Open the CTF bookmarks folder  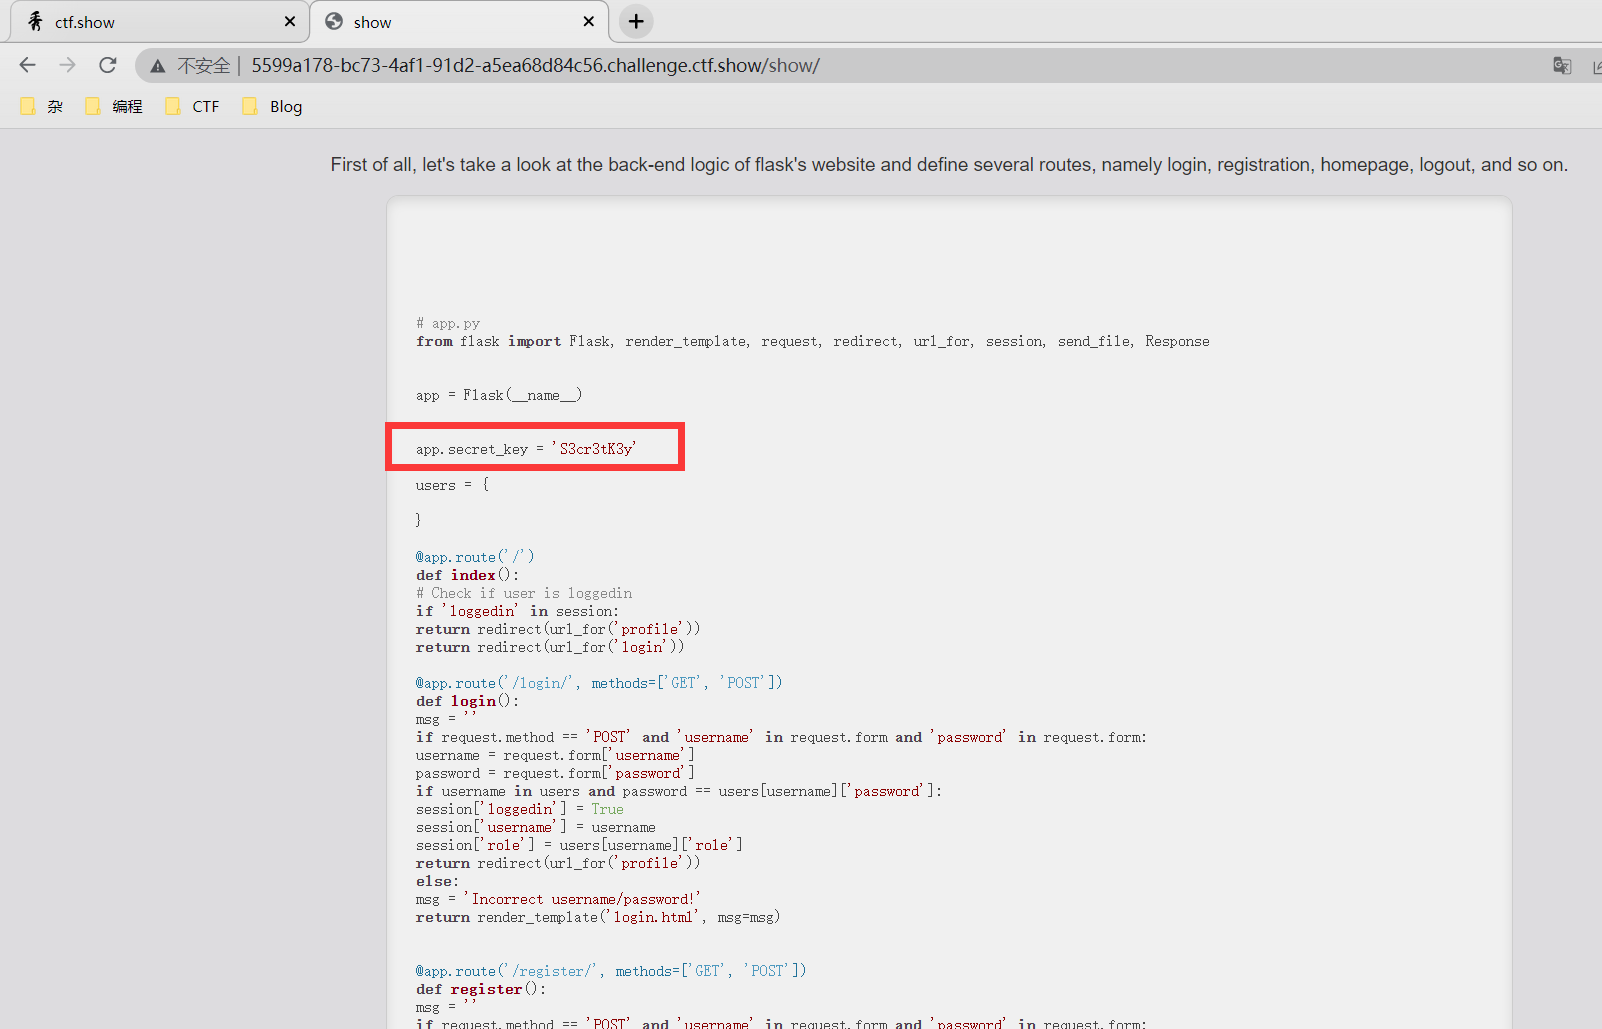coord(193,107)
